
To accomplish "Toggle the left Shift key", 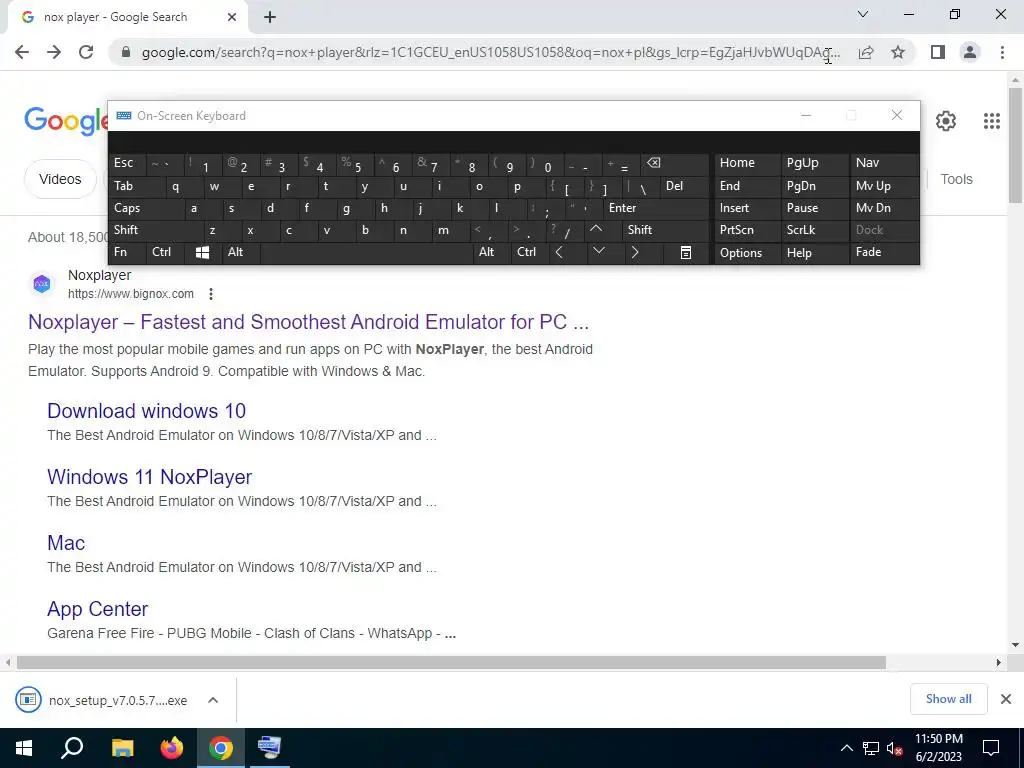I will point(155,230).
